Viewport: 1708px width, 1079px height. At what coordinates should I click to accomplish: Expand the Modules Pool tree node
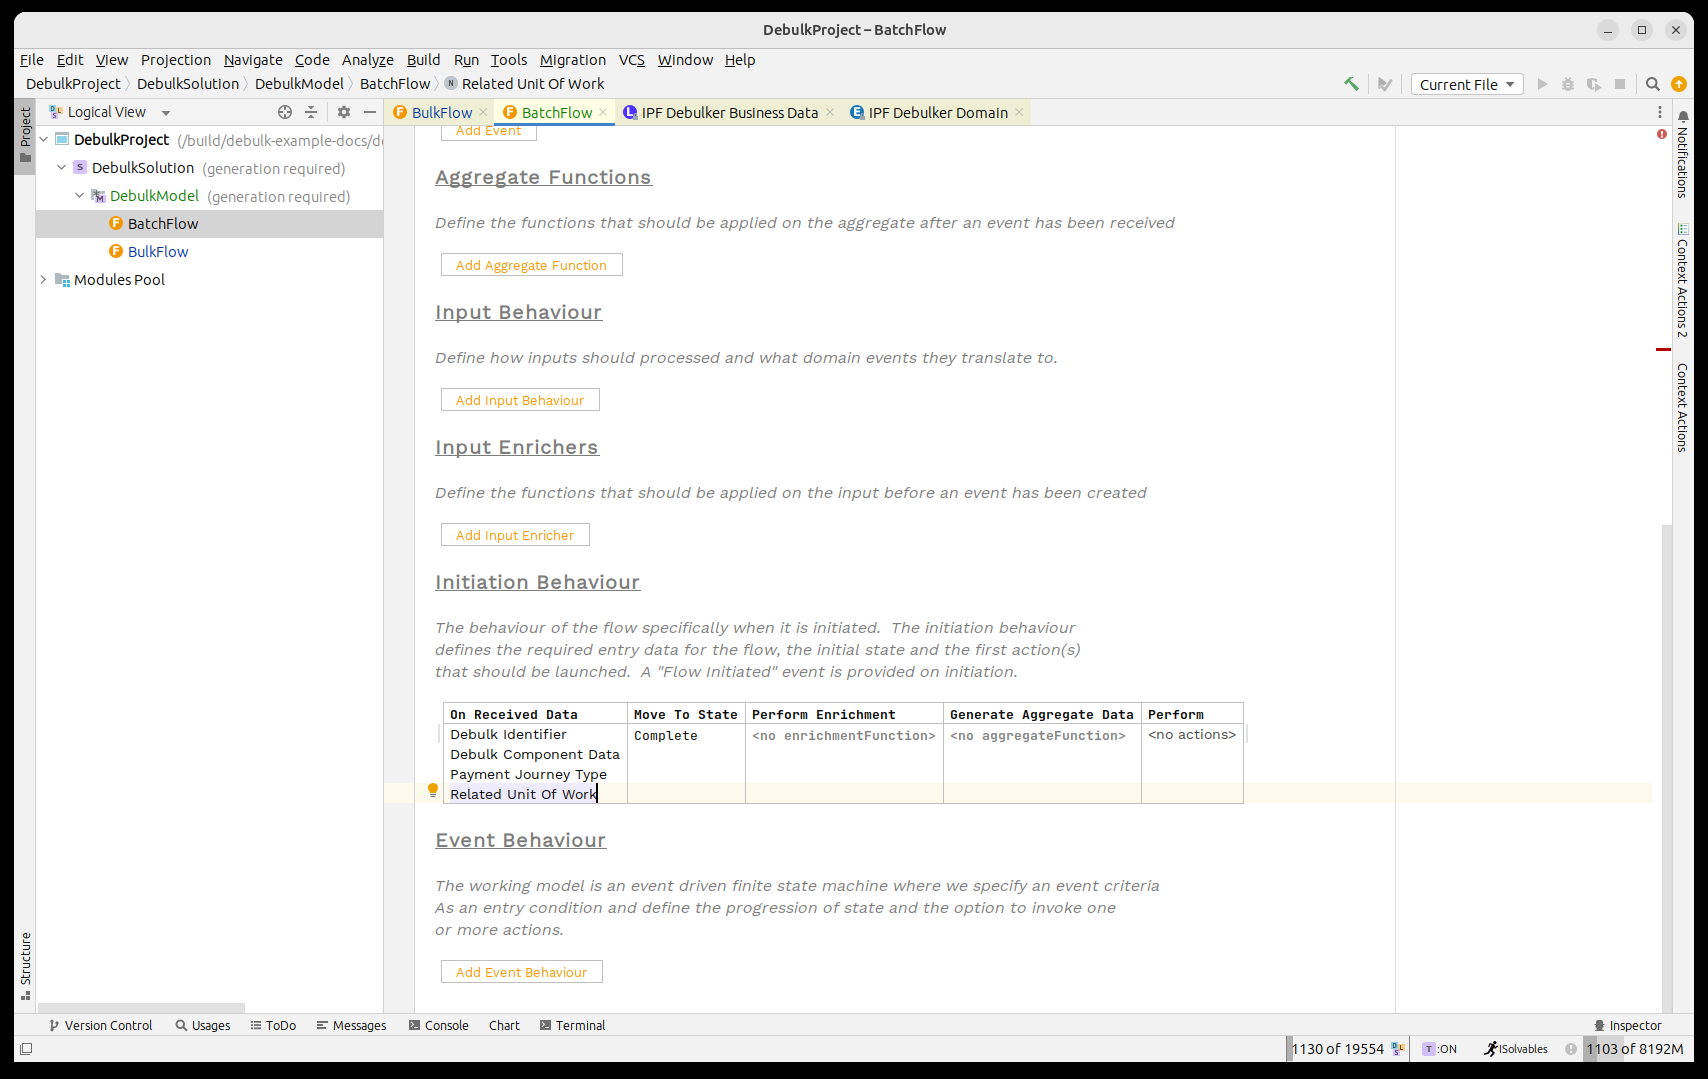pyautogui.click(x=43, y=280)
